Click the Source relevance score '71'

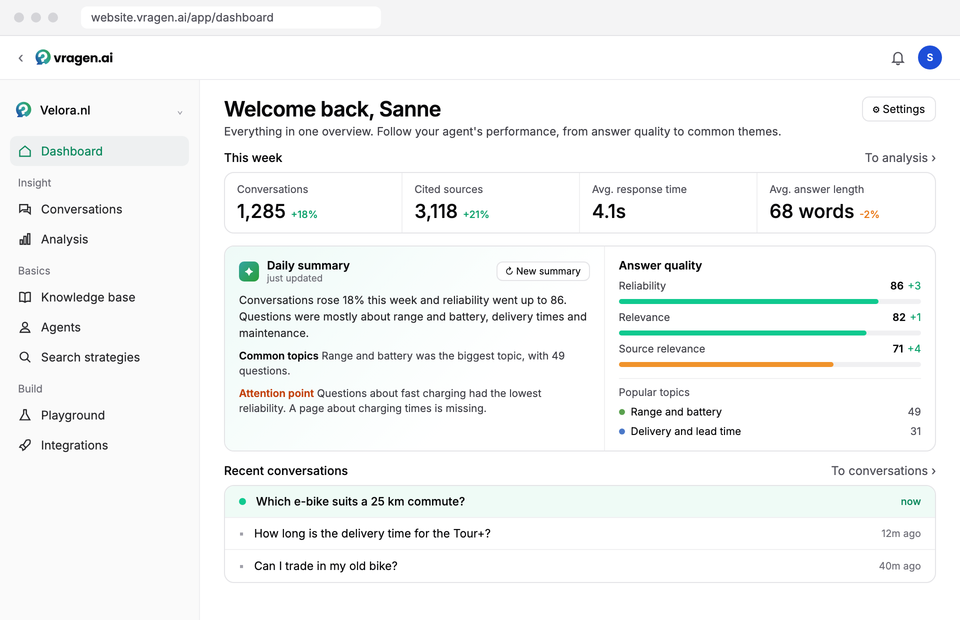[898, 349]
